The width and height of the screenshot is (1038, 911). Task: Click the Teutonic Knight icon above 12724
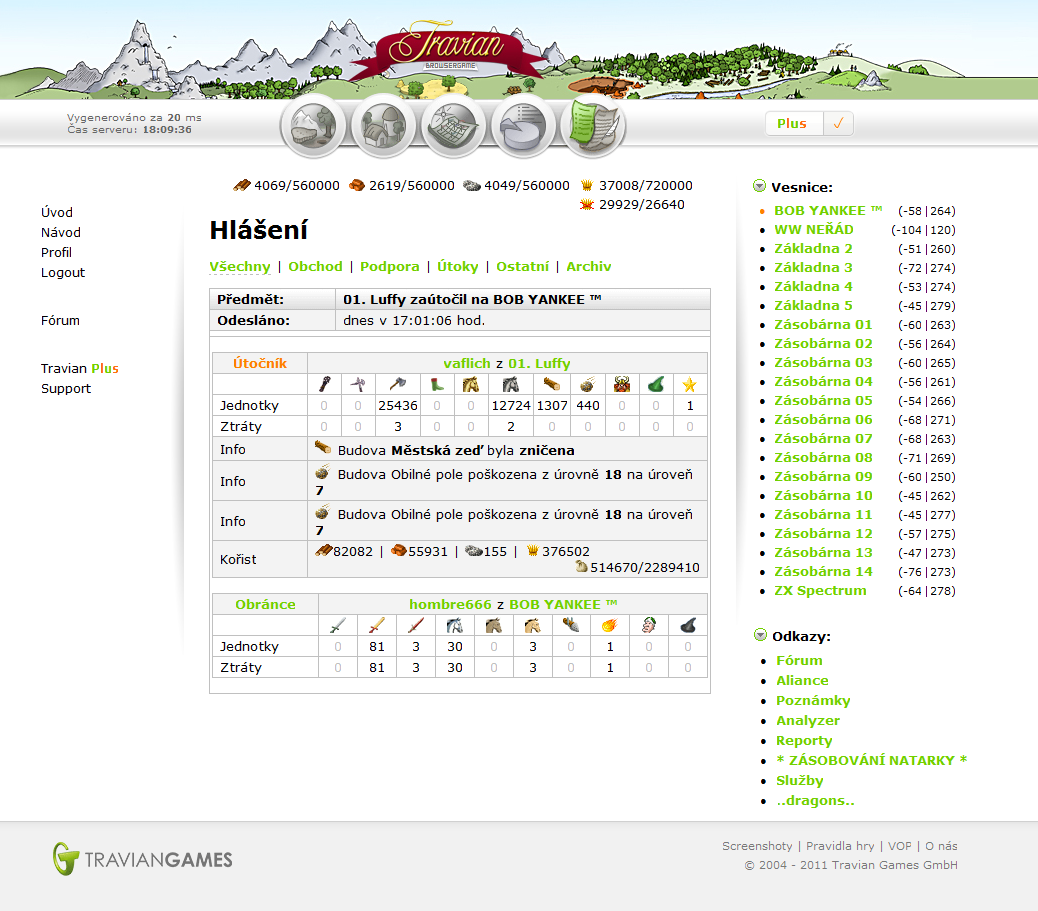510,384
